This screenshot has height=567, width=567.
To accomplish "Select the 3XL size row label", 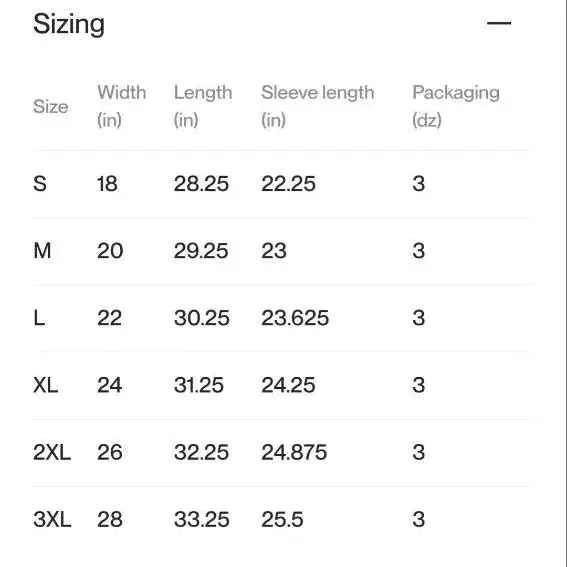I will coord(52,520).
